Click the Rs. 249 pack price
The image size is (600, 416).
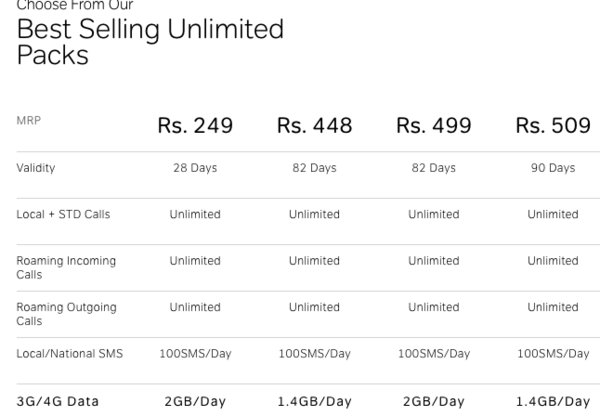pyautogui.click(x=195, y=126)
